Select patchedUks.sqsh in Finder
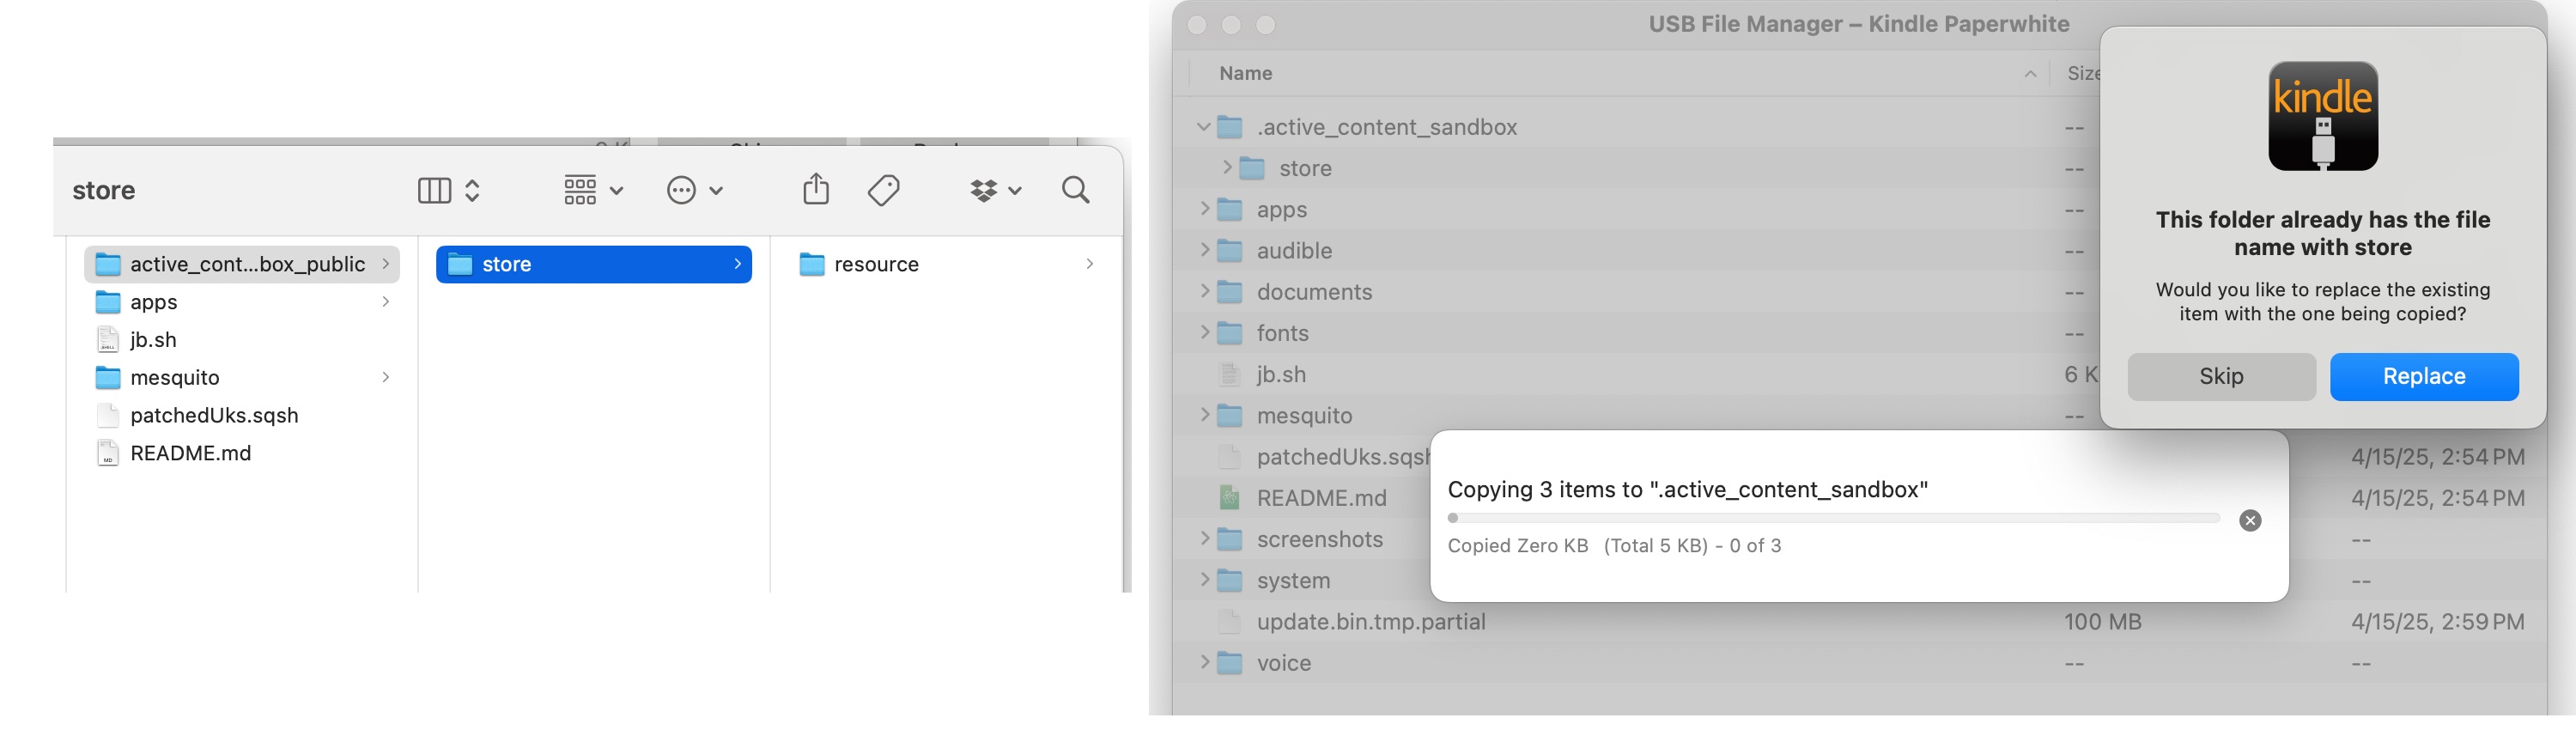The width and height of the screenshot is (2576, 730). [x=242, y=416]
